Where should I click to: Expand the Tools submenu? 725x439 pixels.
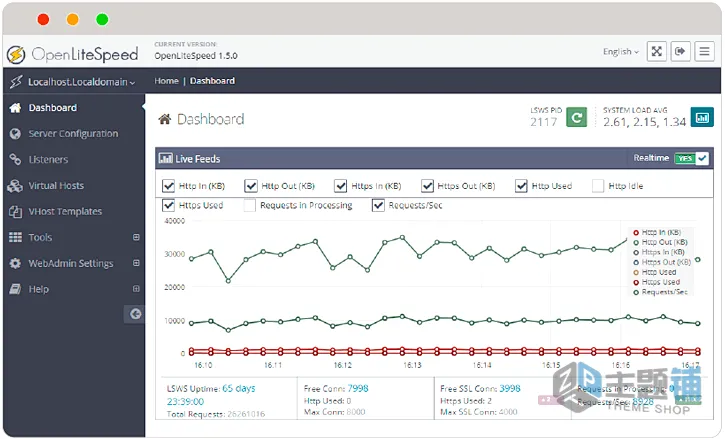click(136, 237)
